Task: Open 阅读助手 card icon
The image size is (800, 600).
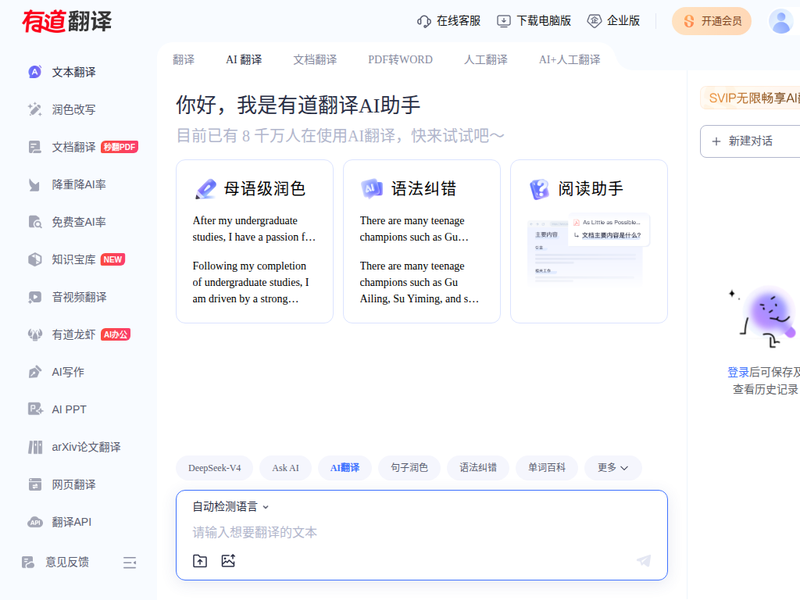Action: click(x=539, y=189)
